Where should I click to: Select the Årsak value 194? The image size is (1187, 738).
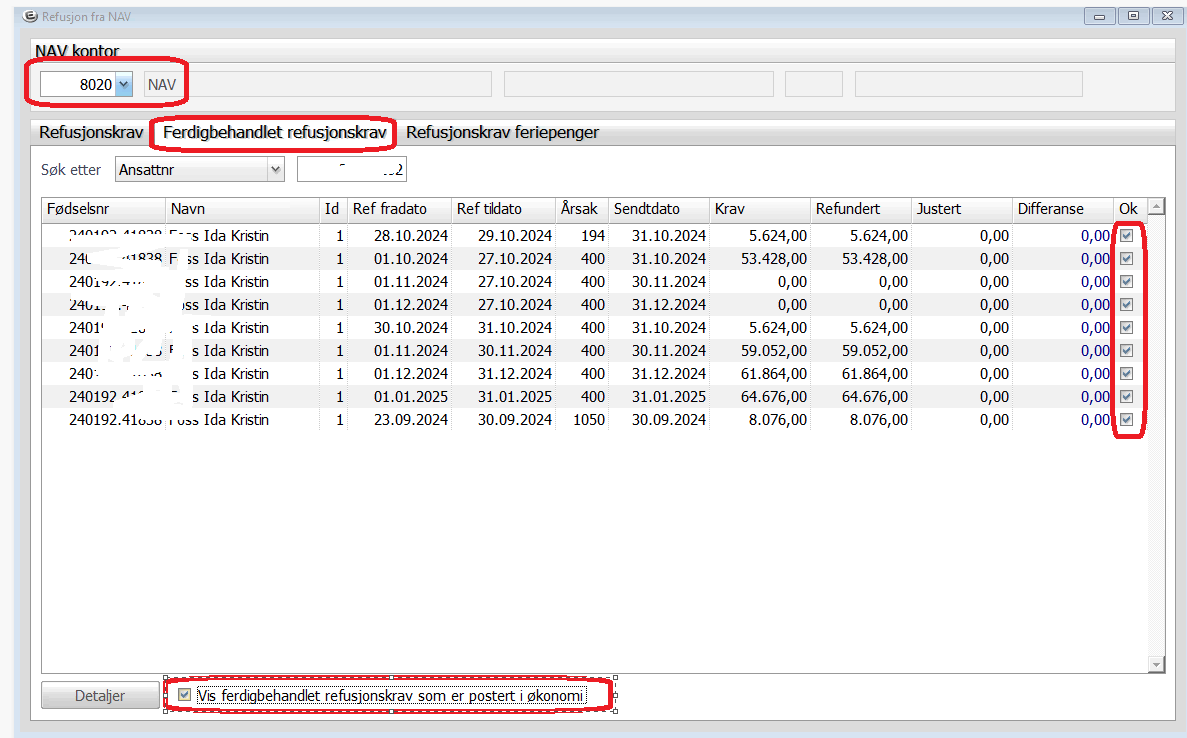coord(593,235)
